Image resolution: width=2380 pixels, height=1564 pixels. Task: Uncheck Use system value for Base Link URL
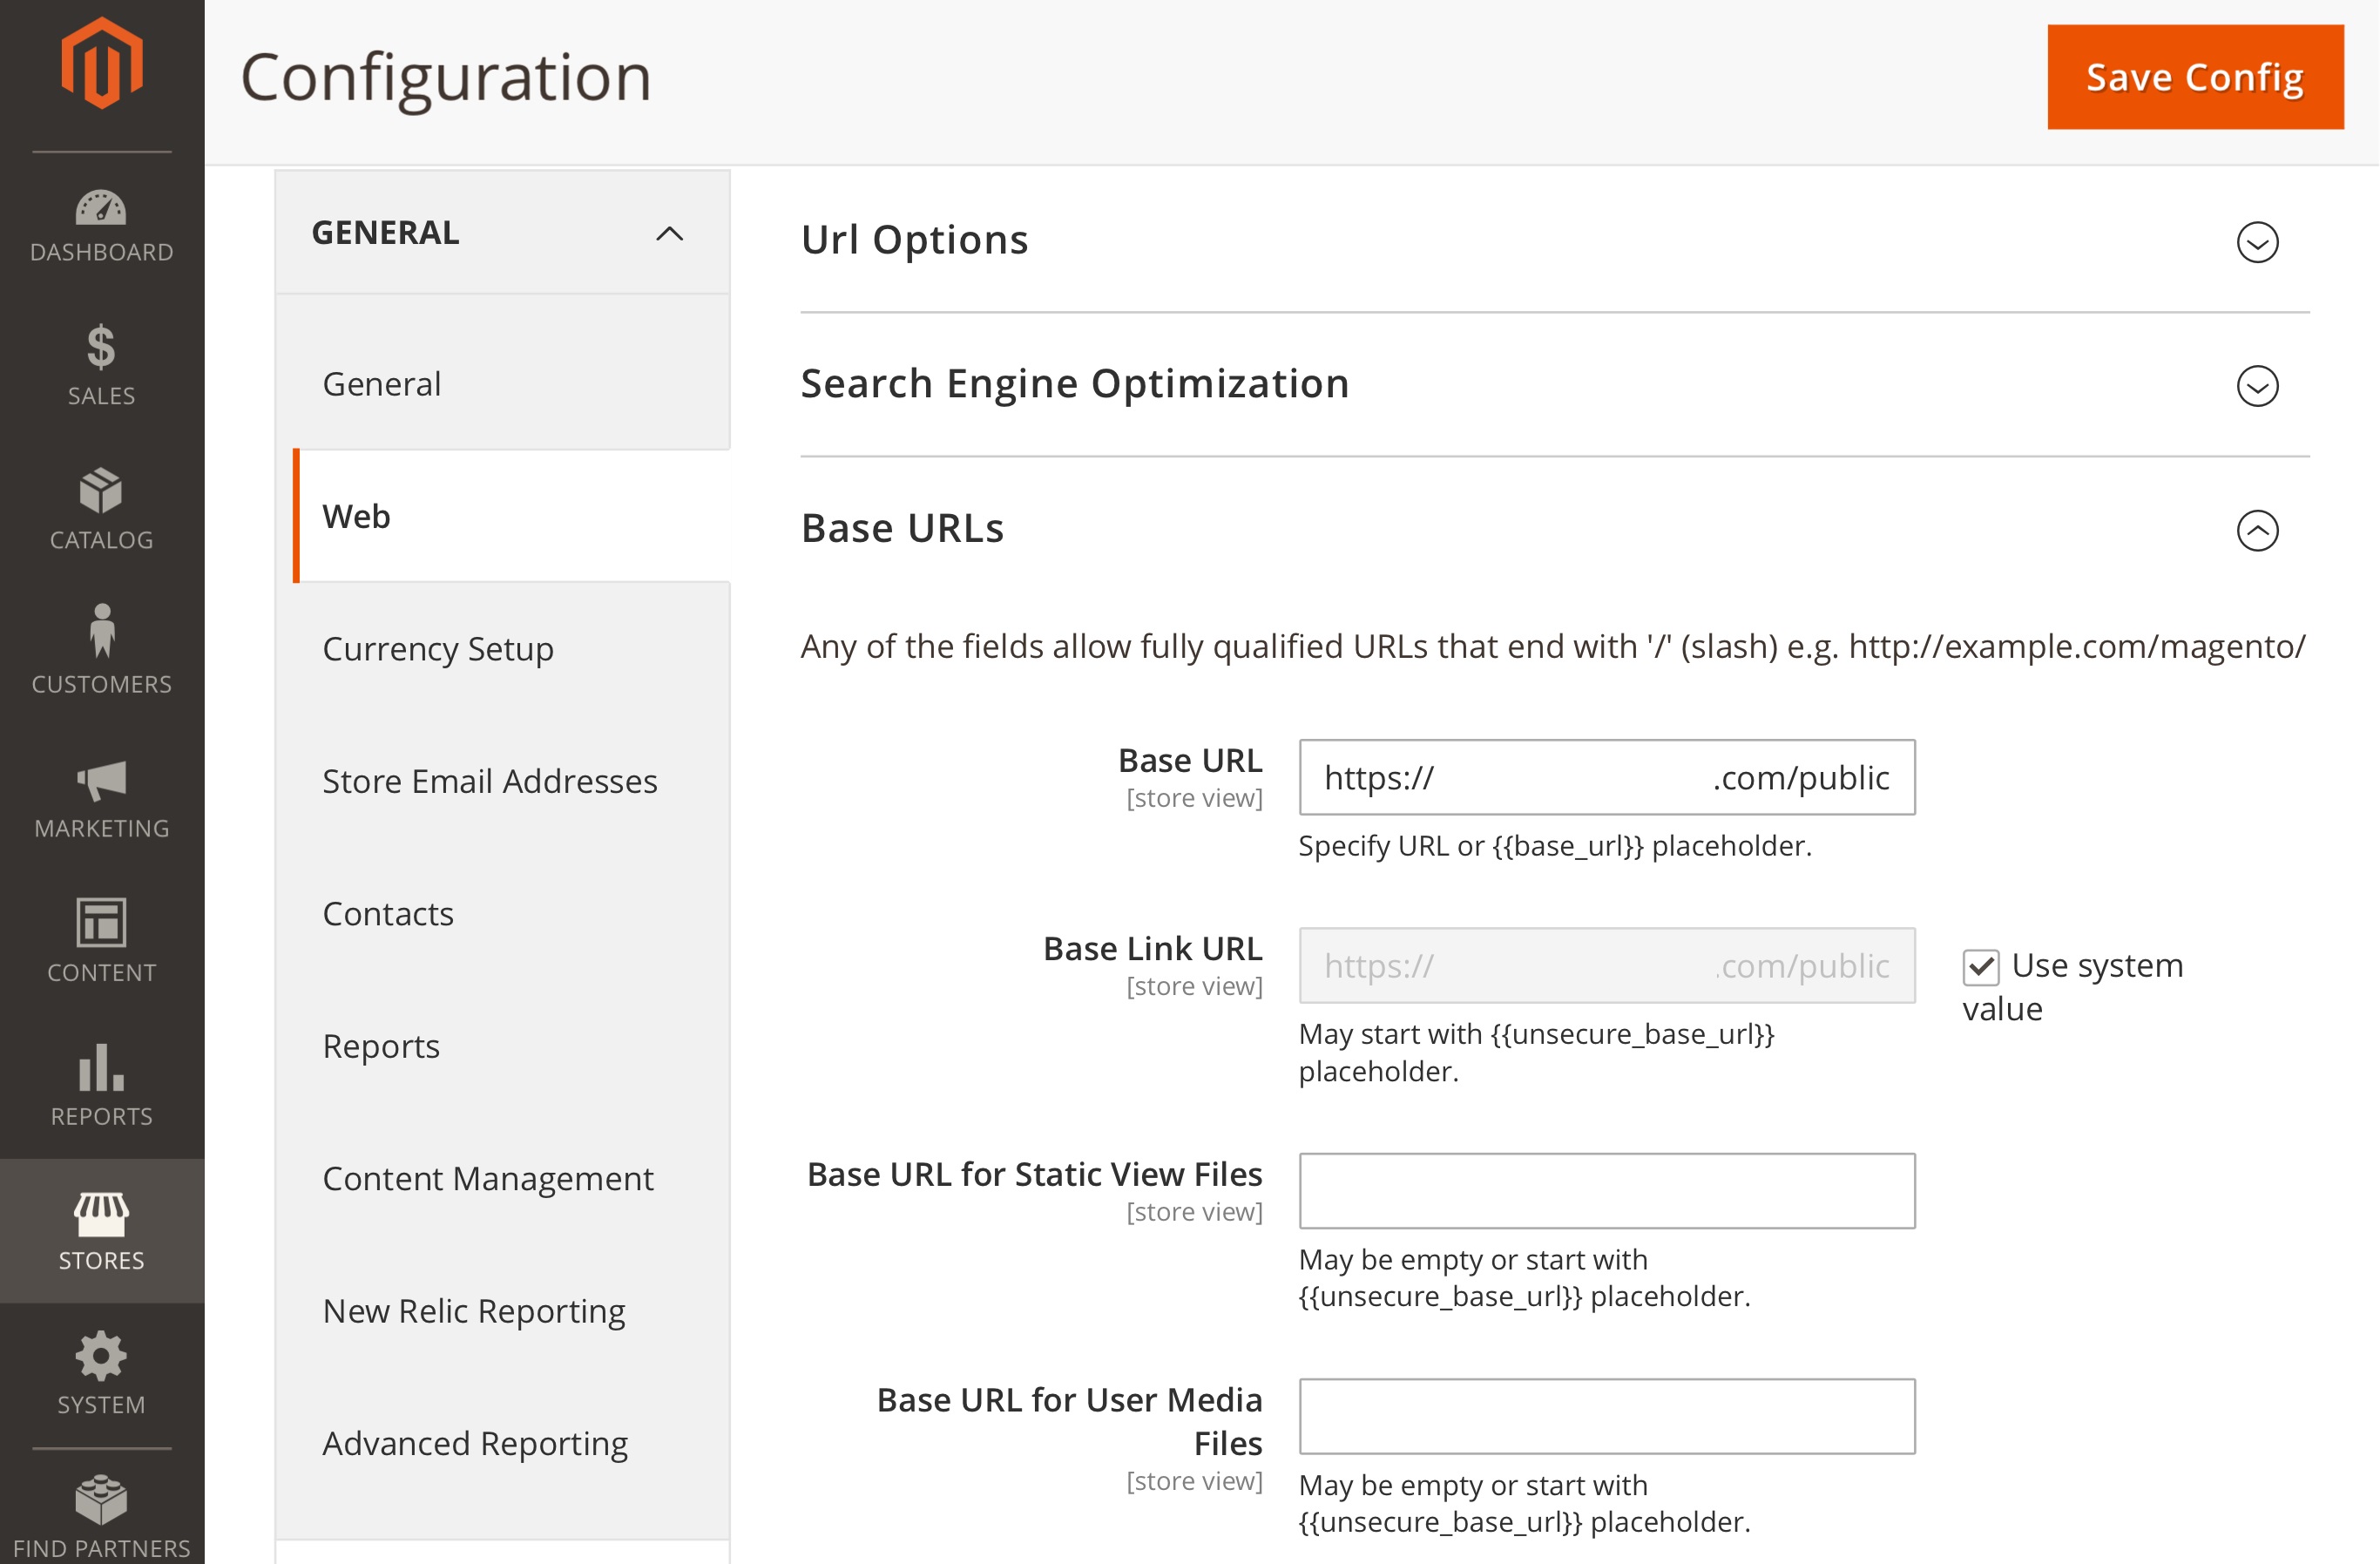[1981, 967]
